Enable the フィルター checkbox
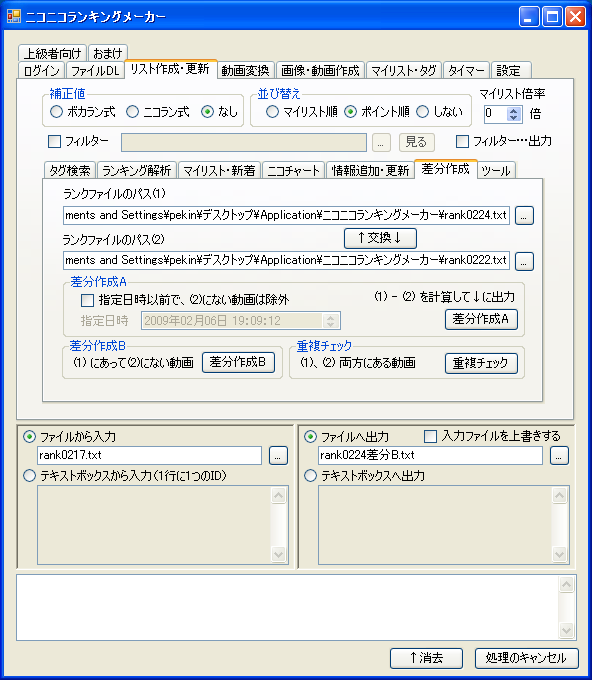Screen dimensions: 592x680 coord(54,141)
